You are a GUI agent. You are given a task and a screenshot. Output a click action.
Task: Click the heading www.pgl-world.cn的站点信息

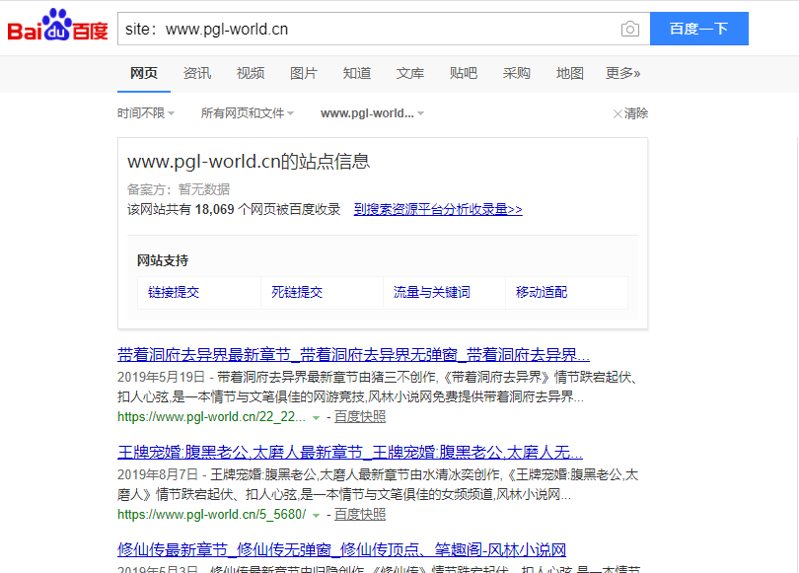click(249, 162)
